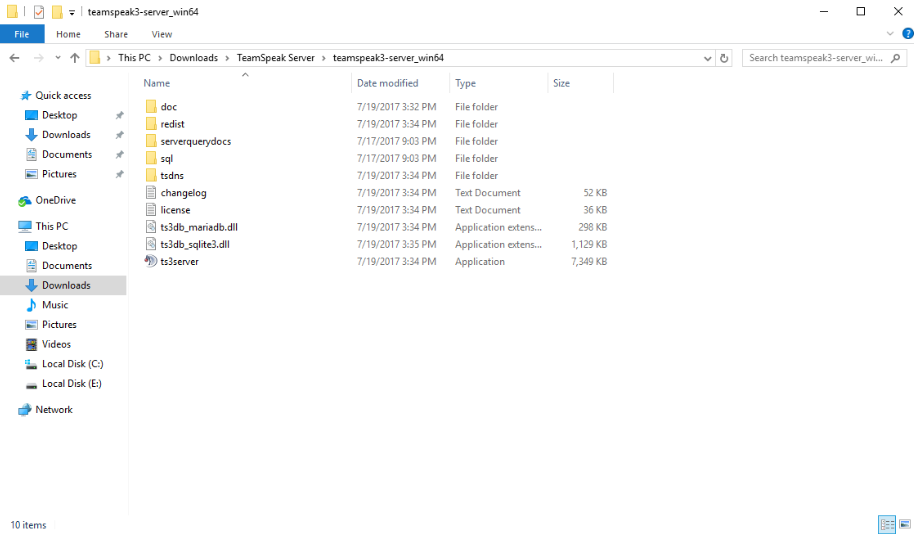
Task: Go back with the Back arrow
Action: 15,58
